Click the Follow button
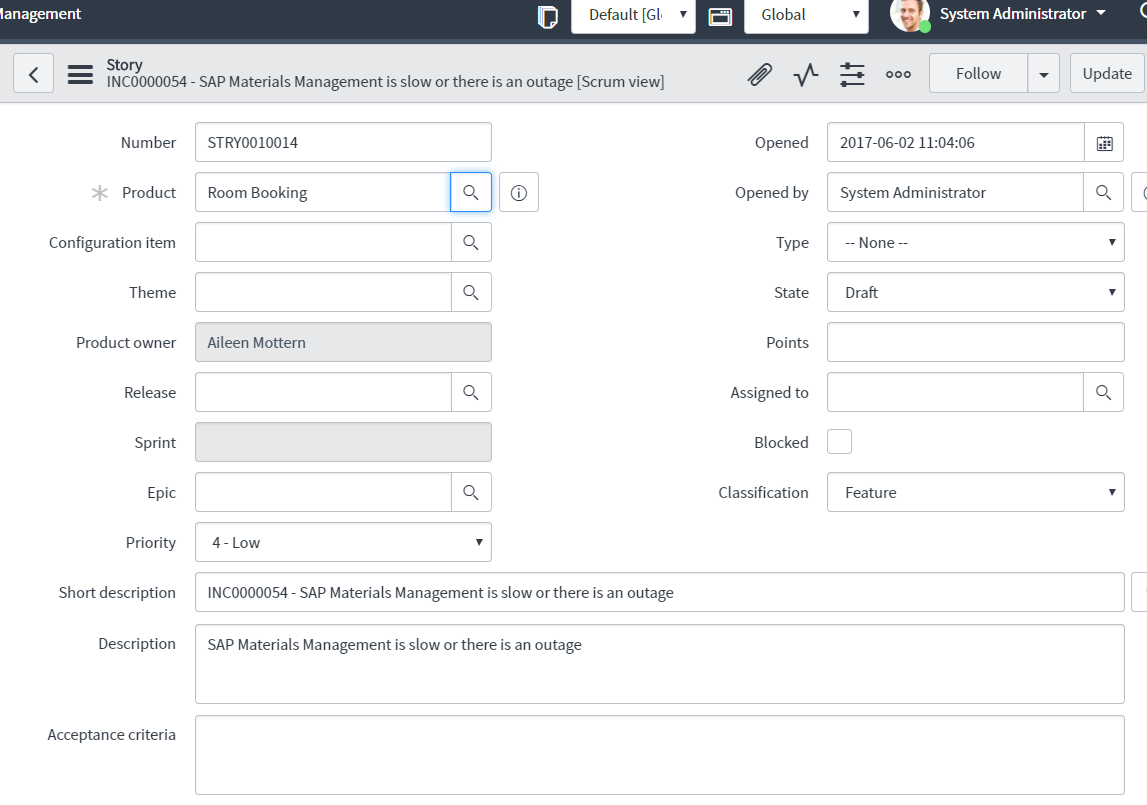The image size is (1147, 805). (978, 73)
